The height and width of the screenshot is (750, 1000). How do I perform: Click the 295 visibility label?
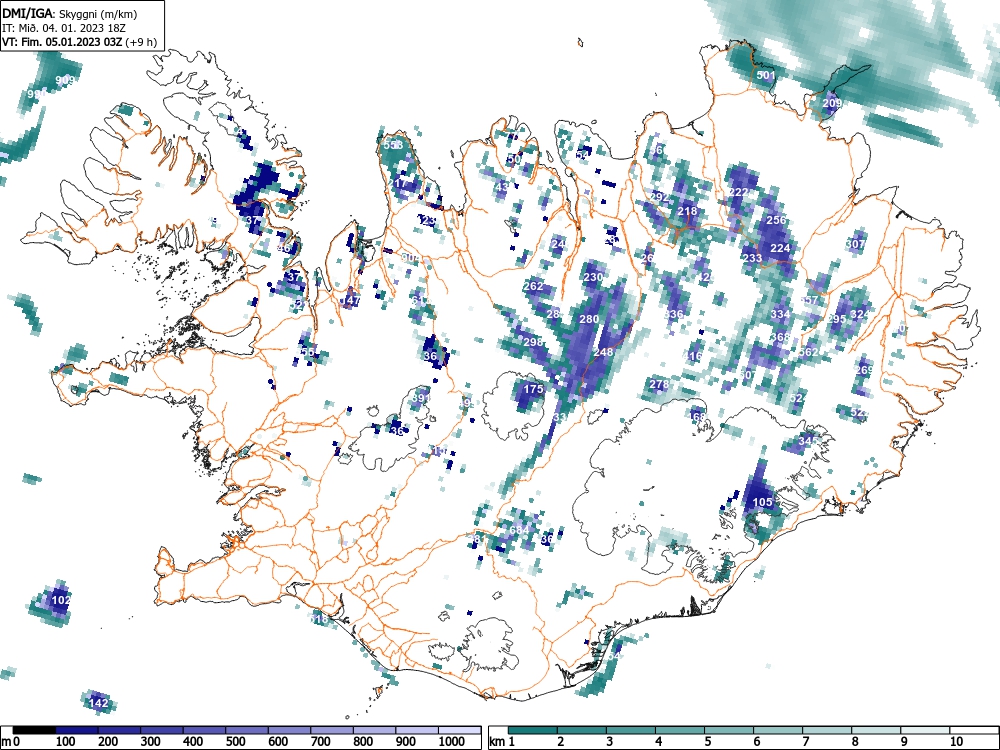pos(837,319)
